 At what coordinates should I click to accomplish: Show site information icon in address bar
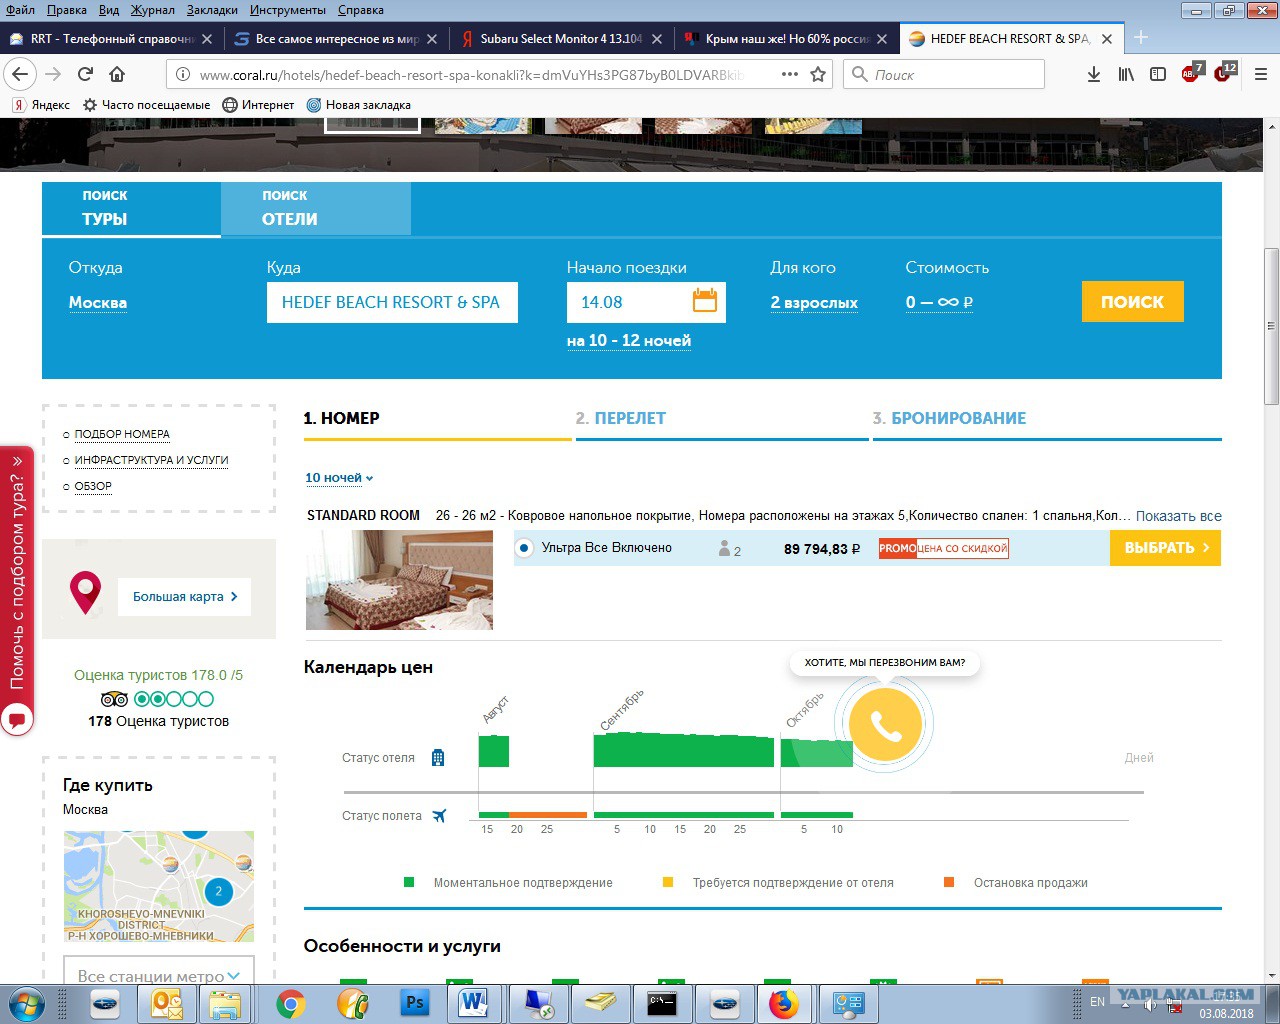[x=182, y=74]
